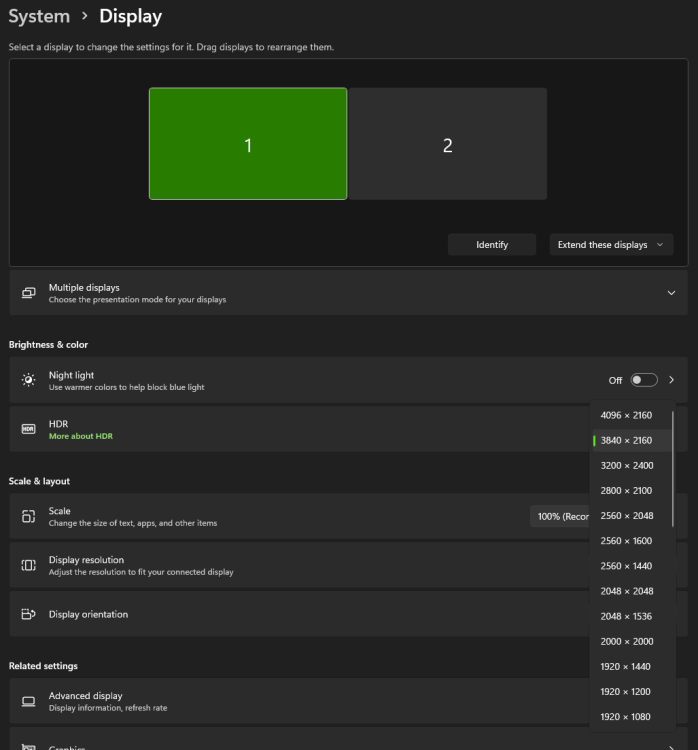
Task: Choose 3840 × 2160 resolution
Action: 630,441
